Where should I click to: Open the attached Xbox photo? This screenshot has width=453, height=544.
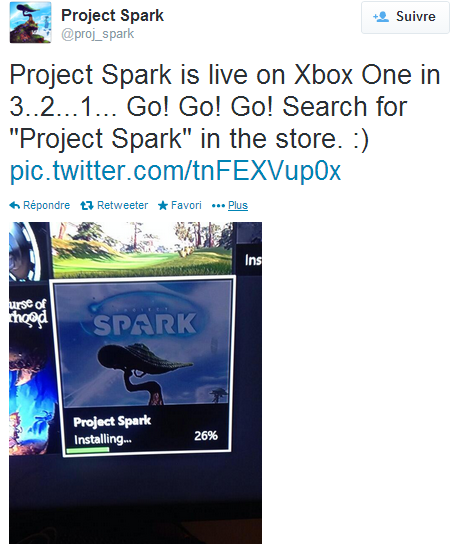(x=135, y=383)
